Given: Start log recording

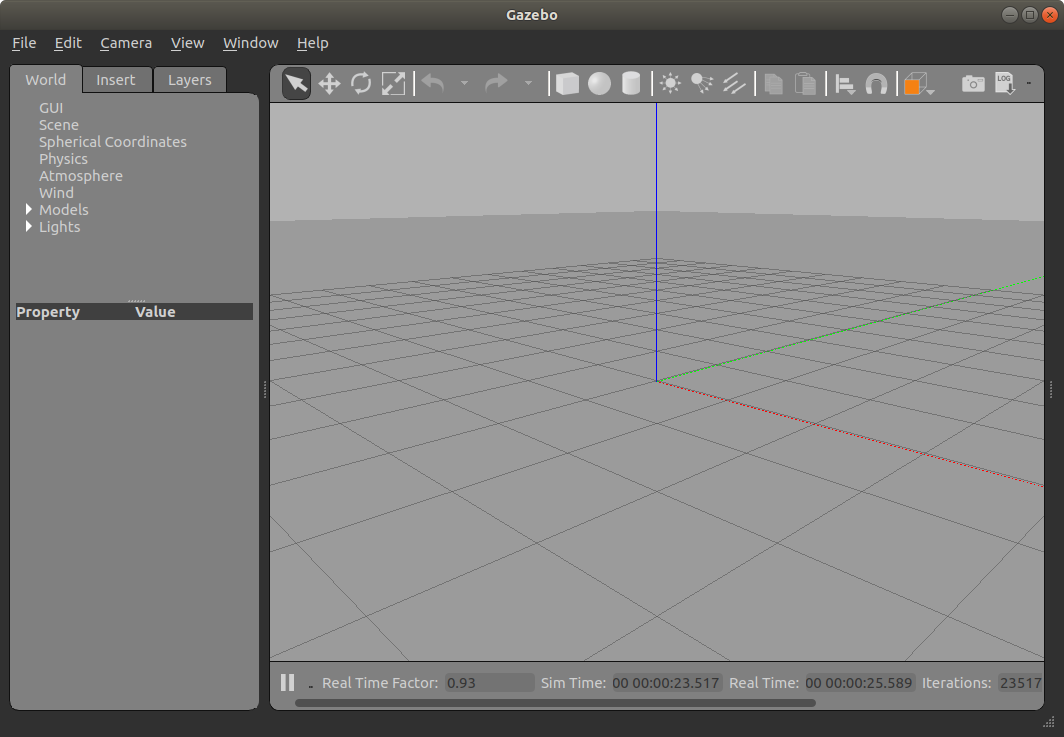Looking at the screenshot, I should pyautogui.click(x=1004, y=84).
